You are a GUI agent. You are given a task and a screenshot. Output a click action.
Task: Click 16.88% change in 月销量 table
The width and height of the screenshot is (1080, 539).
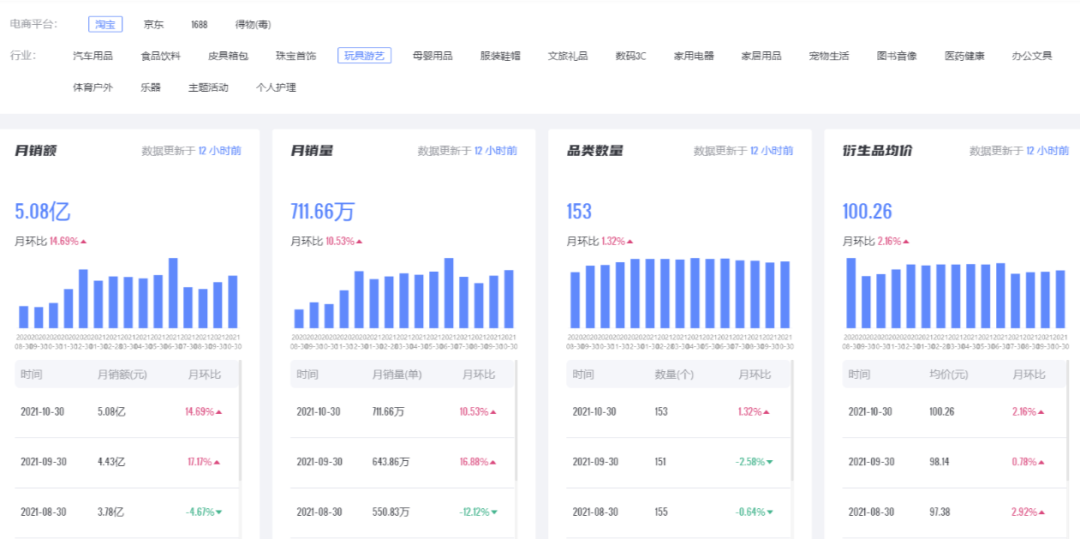click(479, 462)
